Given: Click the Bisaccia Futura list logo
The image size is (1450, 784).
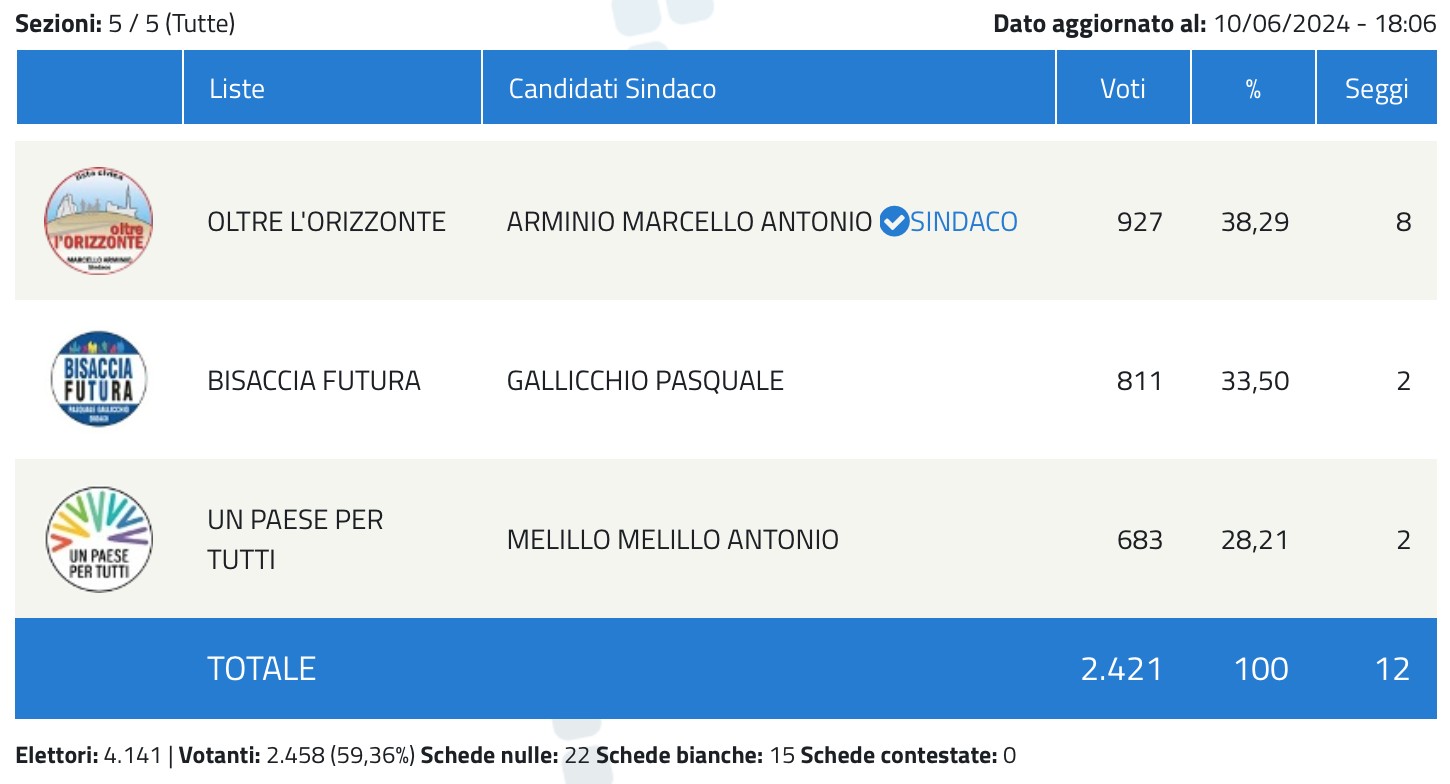Looking at the screenshot, I should [98, 381].
